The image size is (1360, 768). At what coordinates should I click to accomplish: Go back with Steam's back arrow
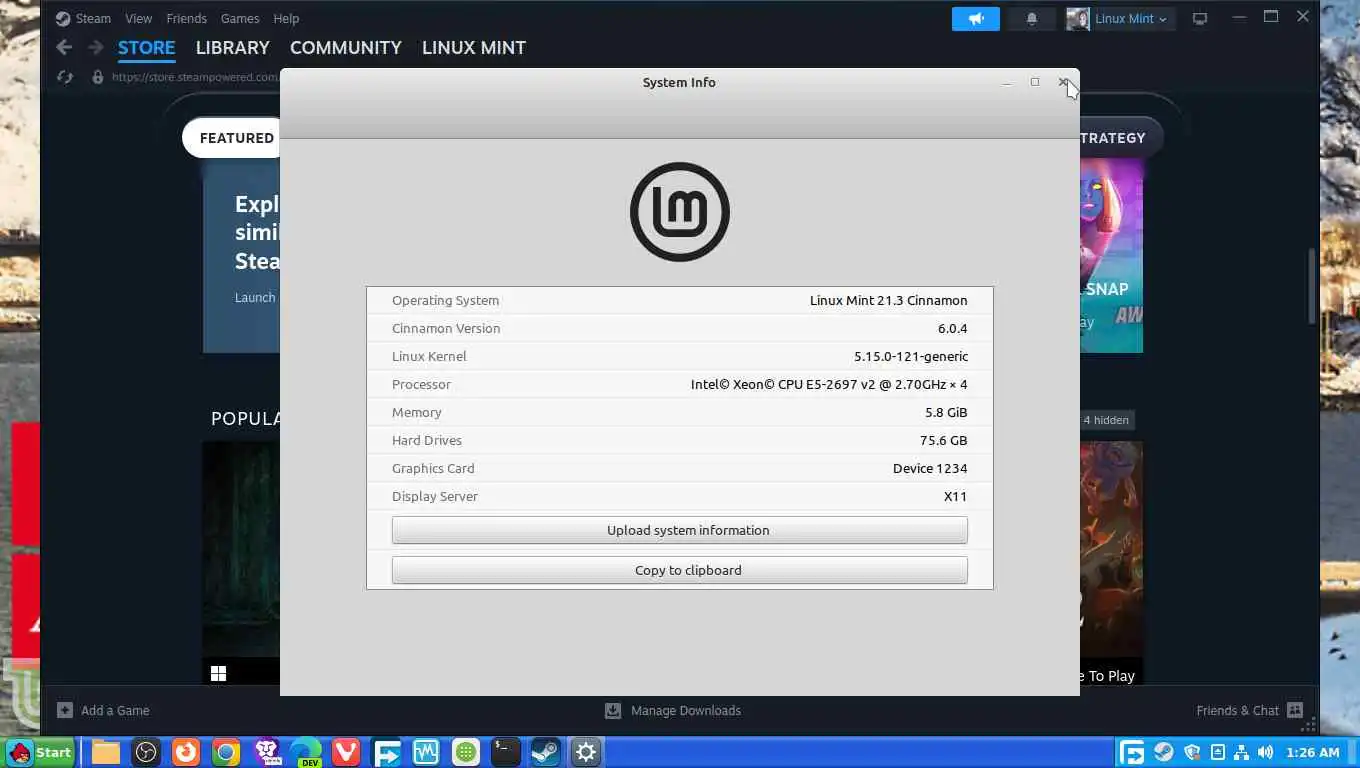(64, 47)
